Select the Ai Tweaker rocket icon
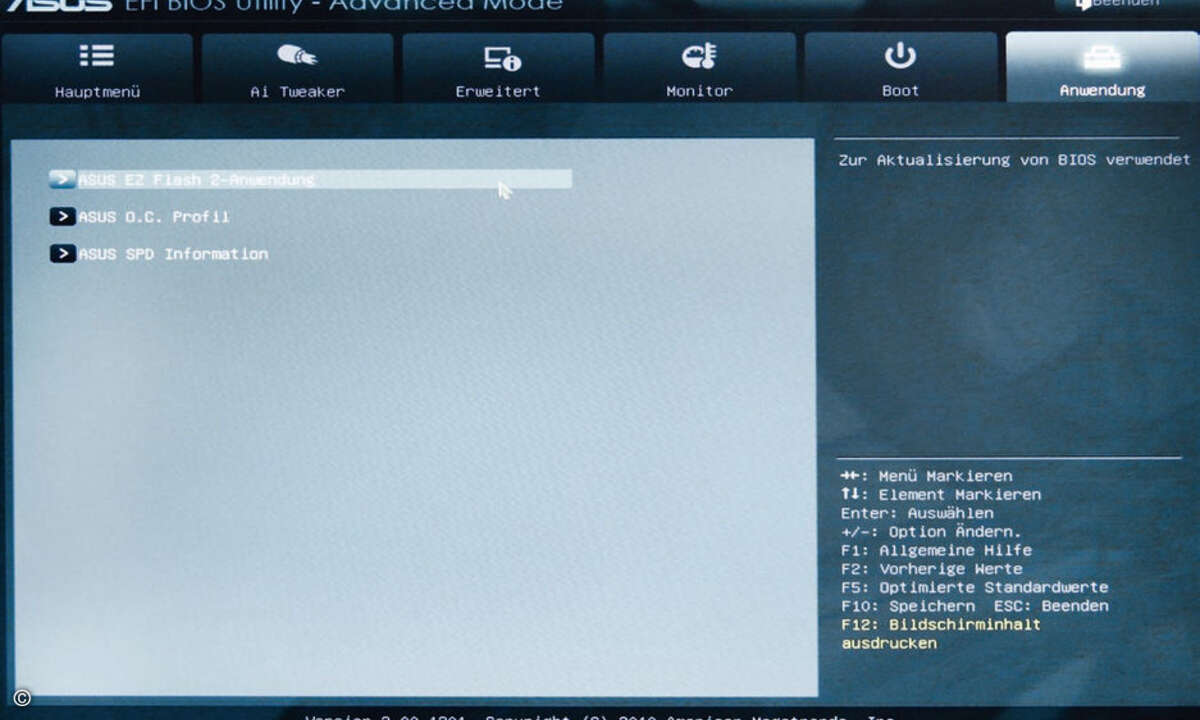 tap(297, 55)
